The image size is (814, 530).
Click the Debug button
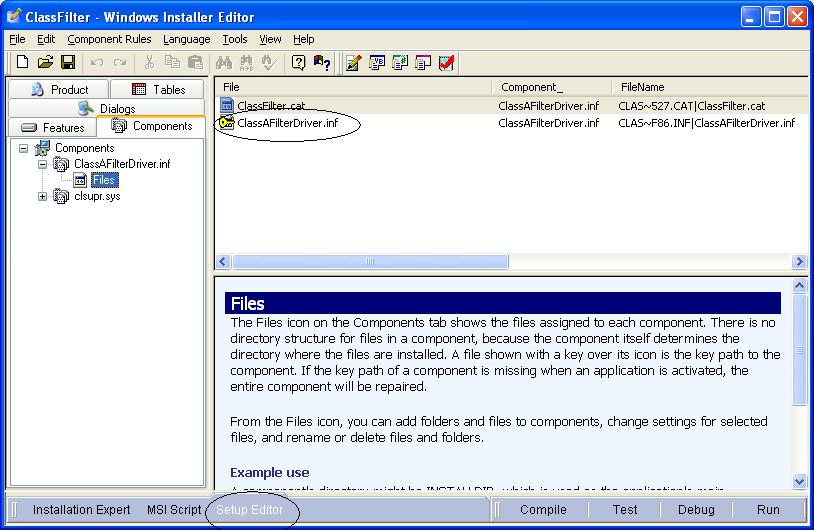coord(696,510)
